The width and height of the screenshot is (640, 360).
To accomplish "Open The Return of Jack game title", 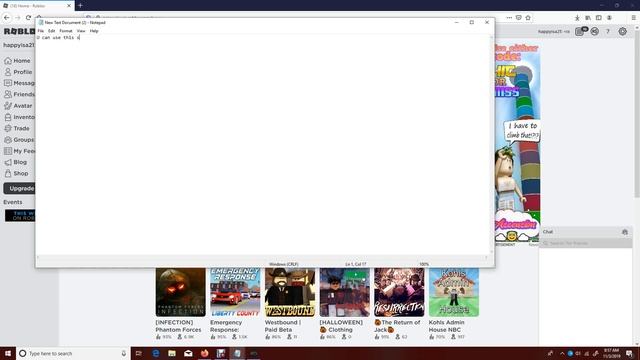I will pos(397,326).
